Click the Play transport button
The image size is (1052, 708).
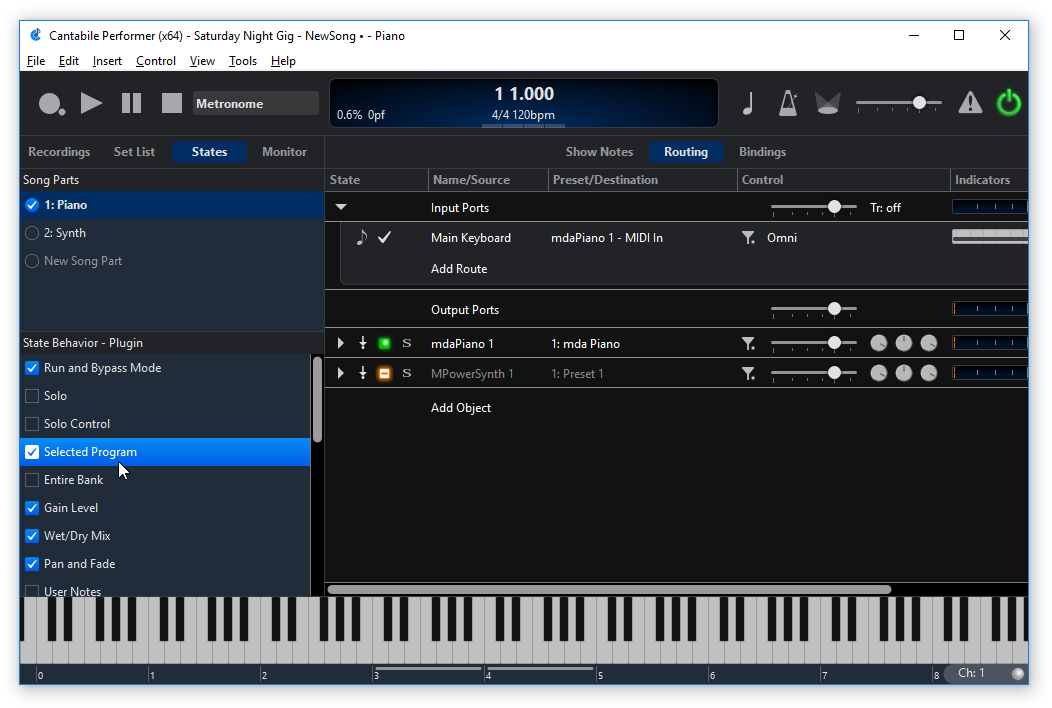(x=91, y=103)
